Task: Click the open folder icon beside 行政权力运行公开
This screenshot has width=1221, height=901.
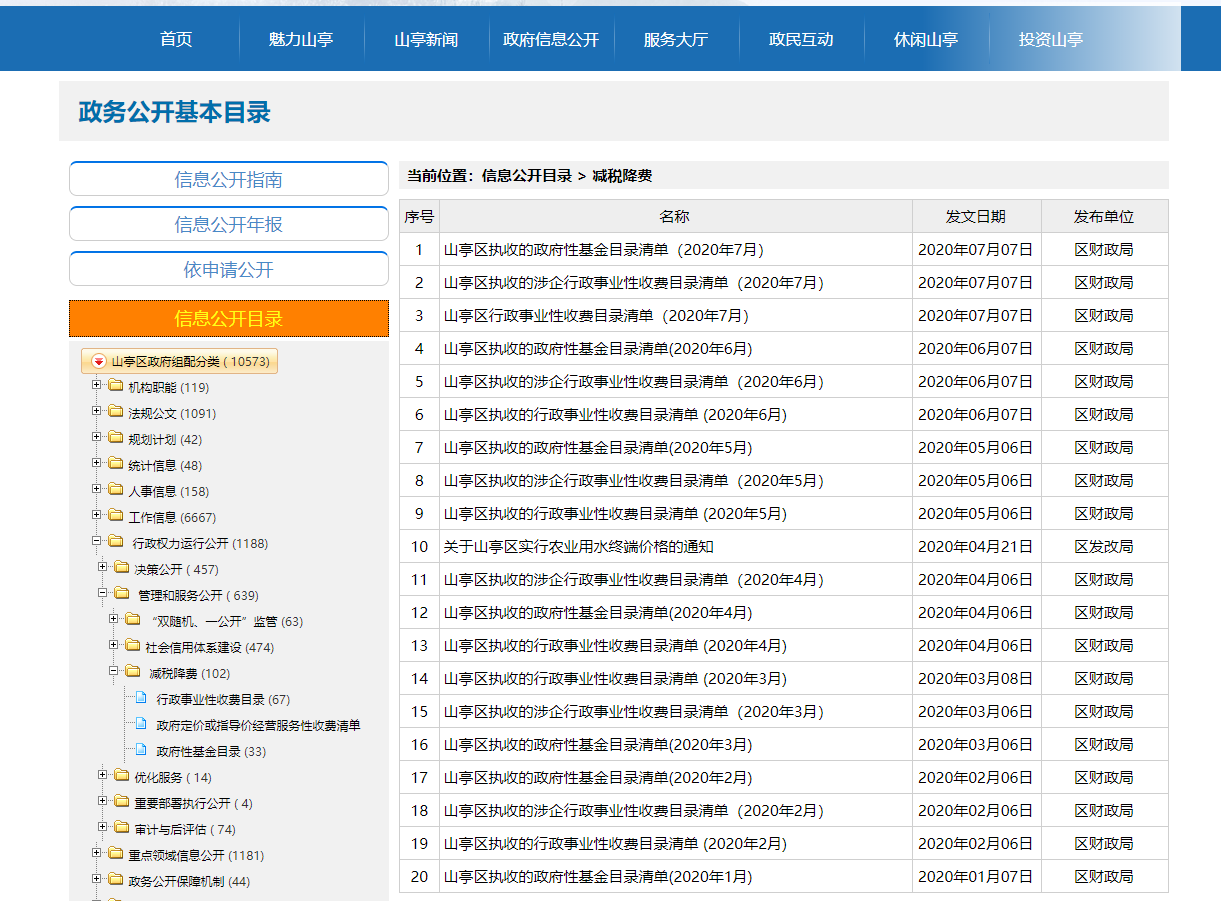Action: click(116, 542)
